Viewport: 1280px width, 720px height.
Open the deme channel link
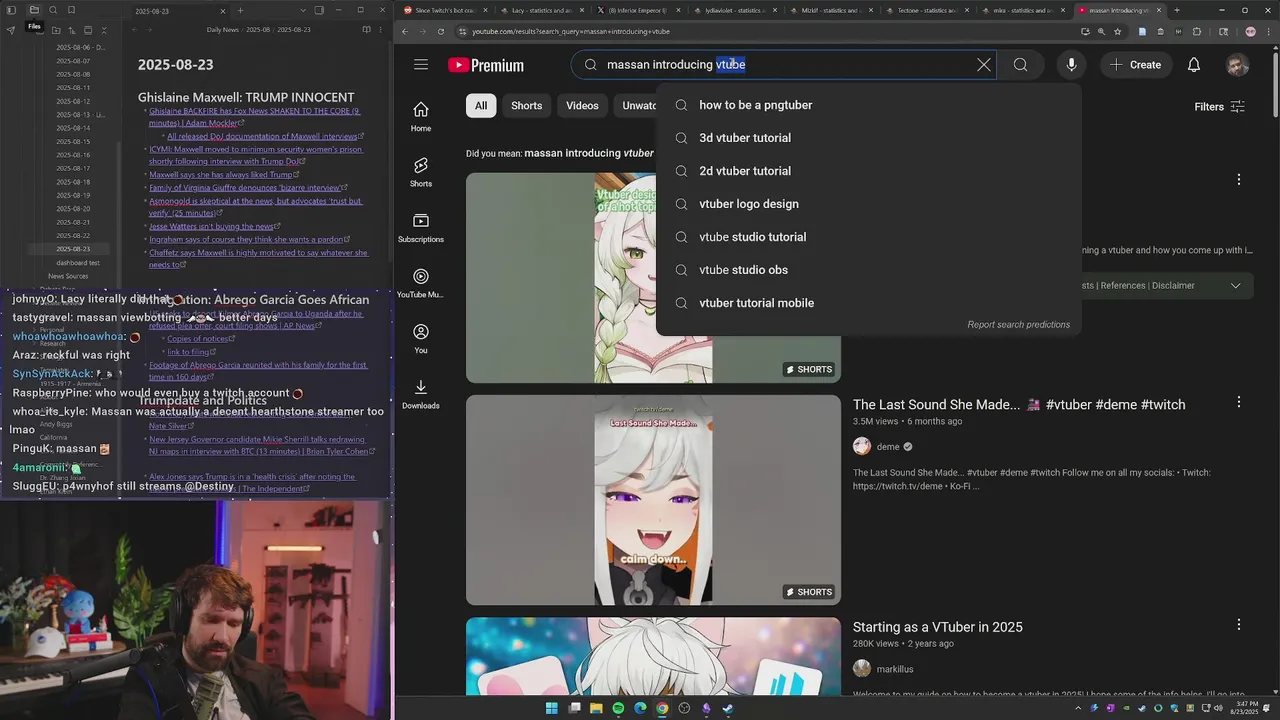[888, 447]
